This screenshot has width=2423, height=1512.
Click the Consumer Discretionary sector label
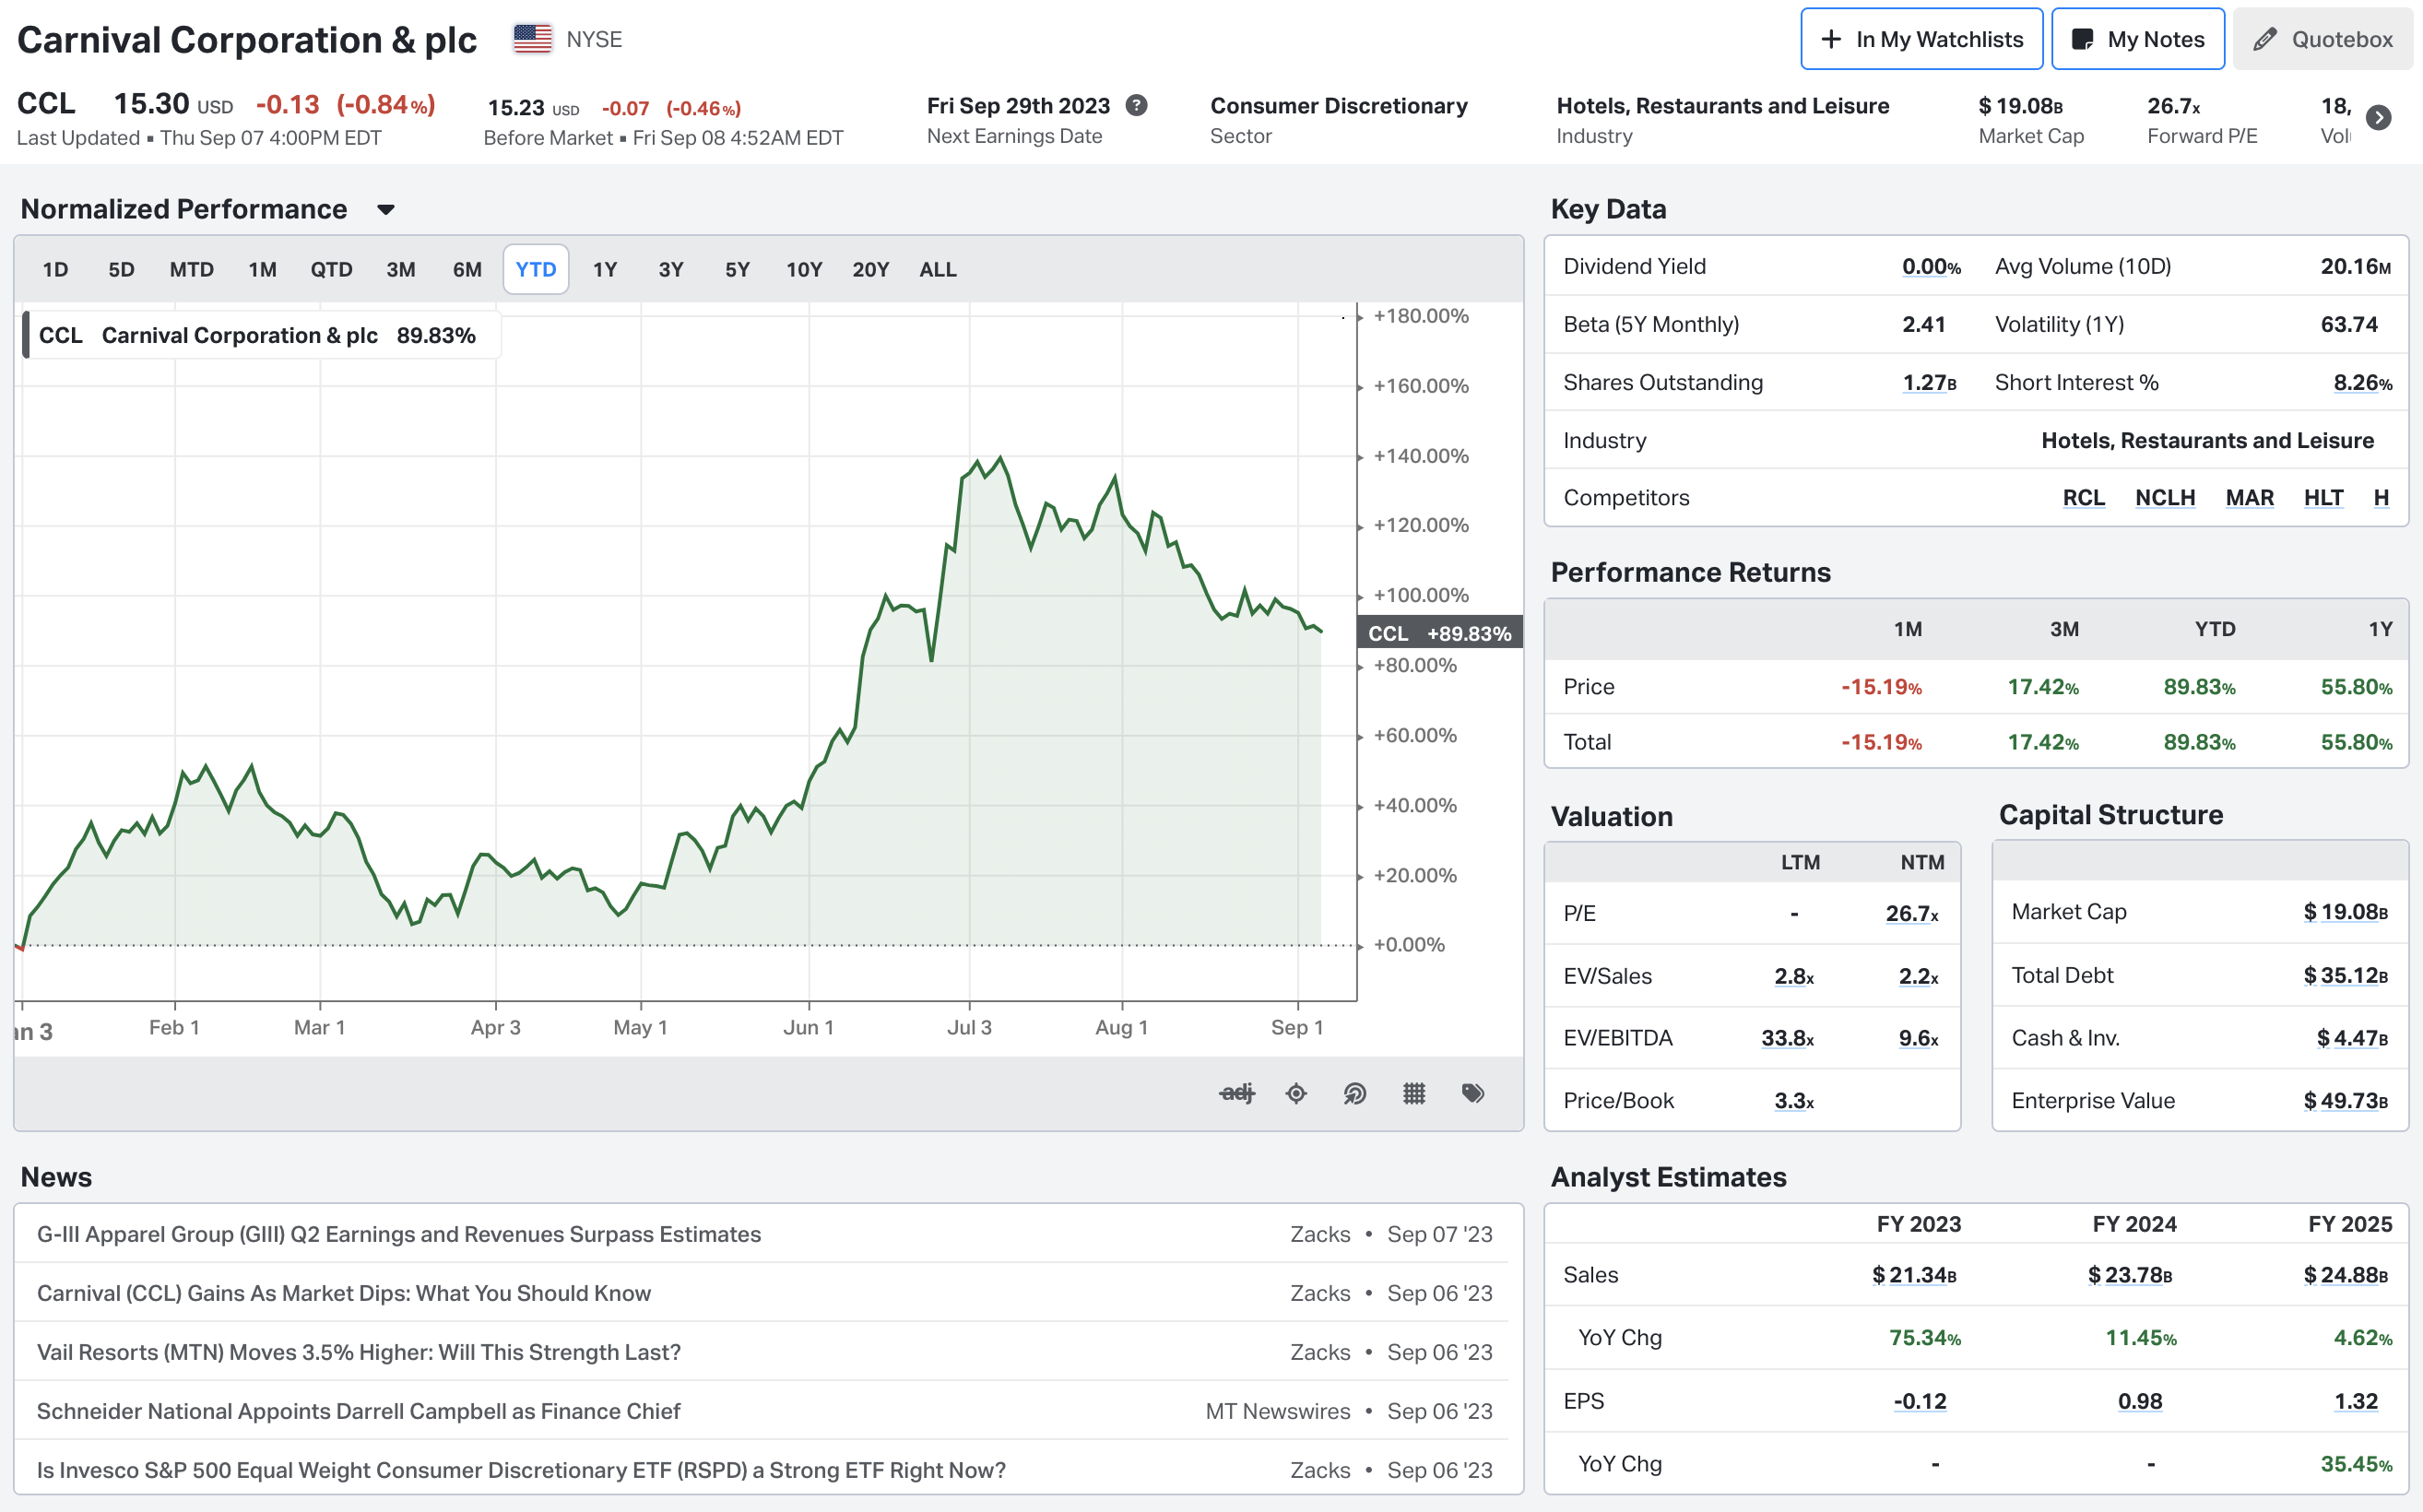click(x=1339, y=105)
